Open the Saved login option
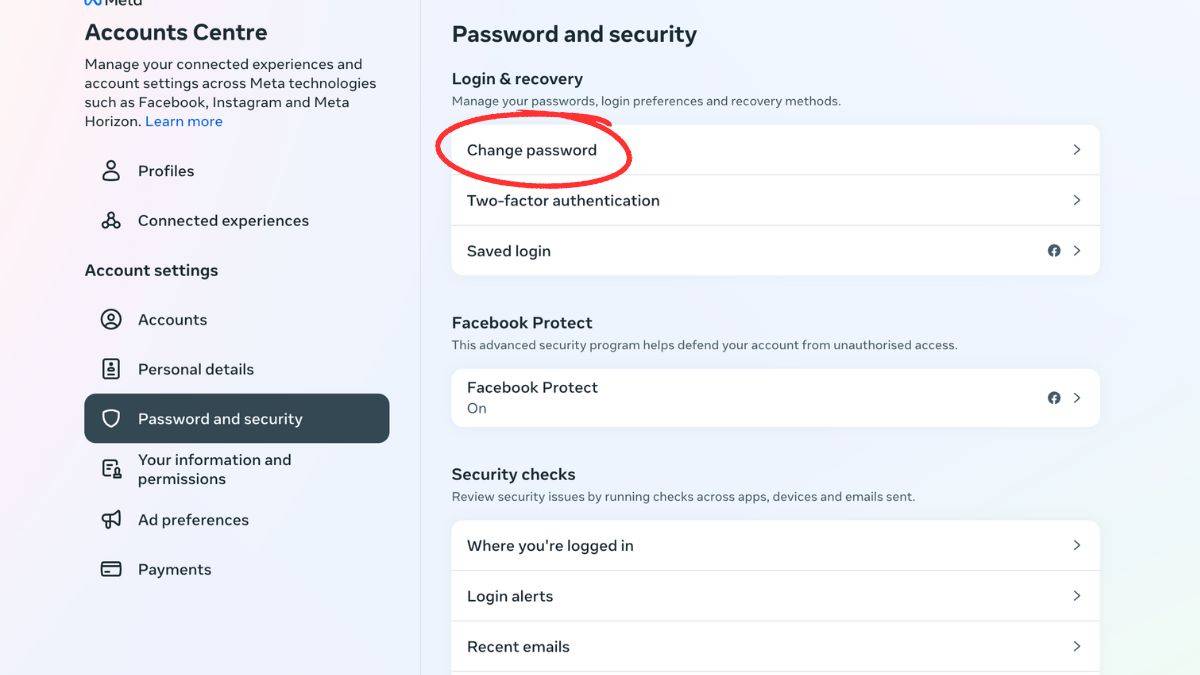Viewport: 1200px width, 675px height. tap(509, 251)
